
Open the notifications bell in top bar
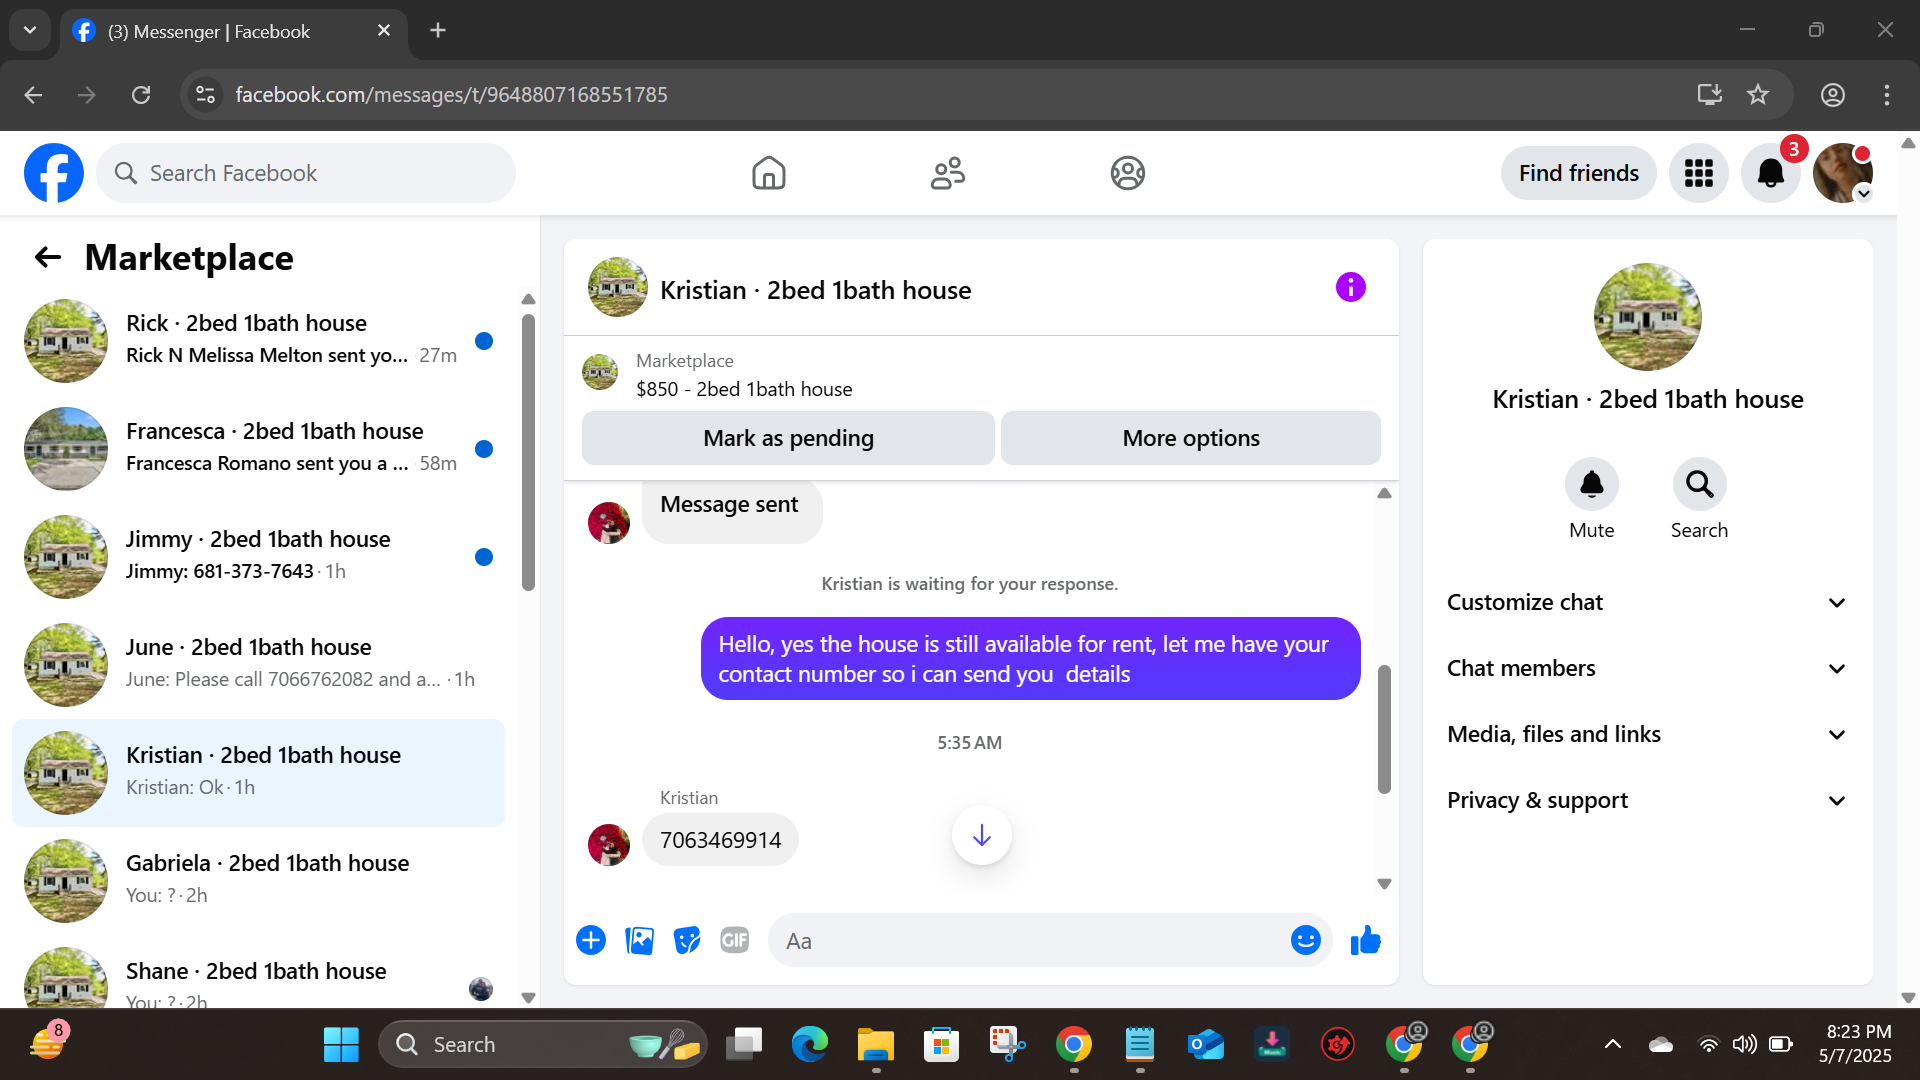[x=1770, y=173]
